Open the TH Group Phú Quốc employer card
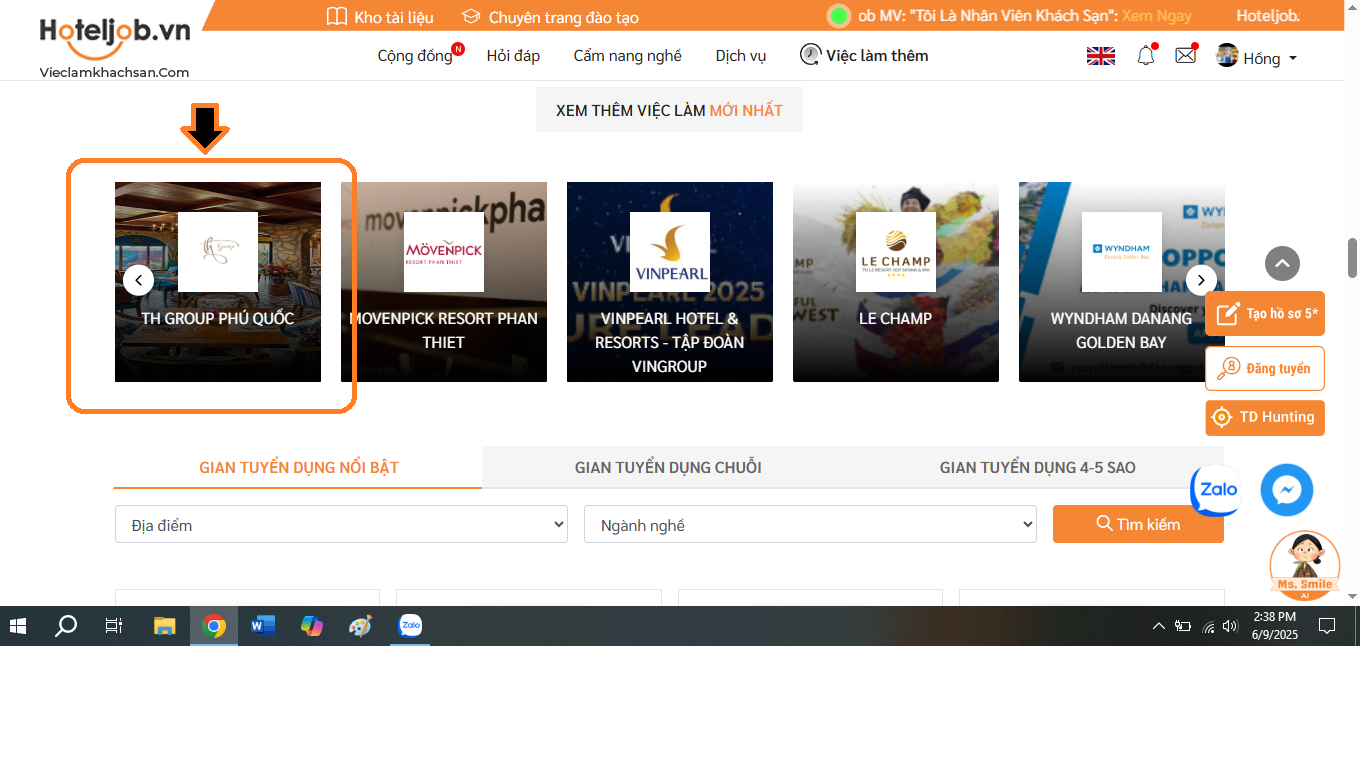1366x768 pixels. point(218,282)
